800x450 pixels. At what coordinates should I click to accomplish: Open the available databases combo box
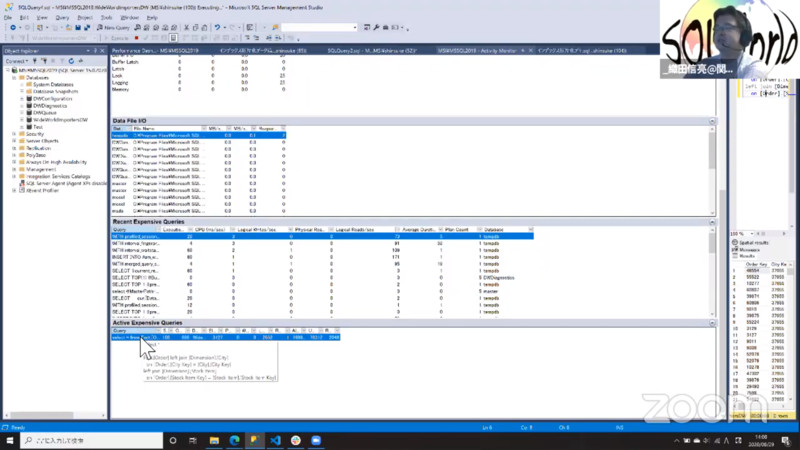(62, 38)
